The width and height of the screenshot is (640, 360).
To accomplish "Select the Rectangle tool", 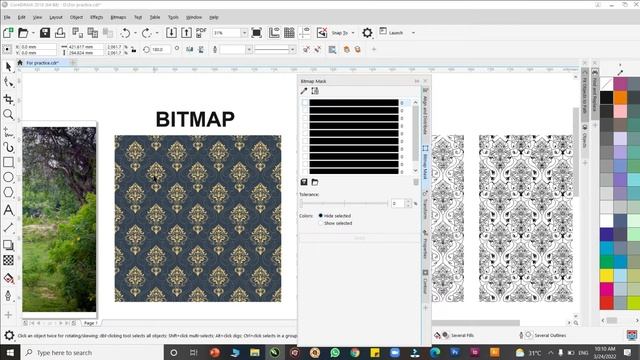I will coord(8,162).
